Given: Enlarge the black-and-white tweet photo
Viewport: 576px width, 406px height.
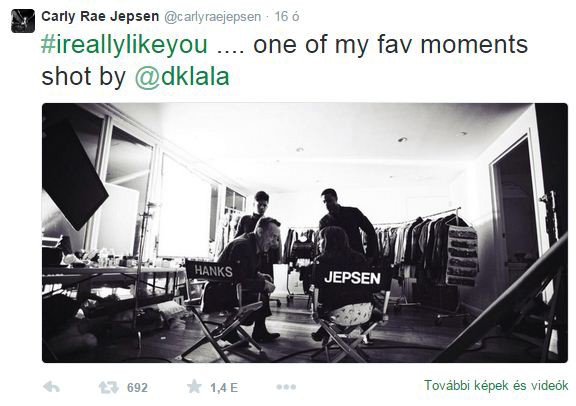Looking at the screenshot, I should tap(305, 233).
